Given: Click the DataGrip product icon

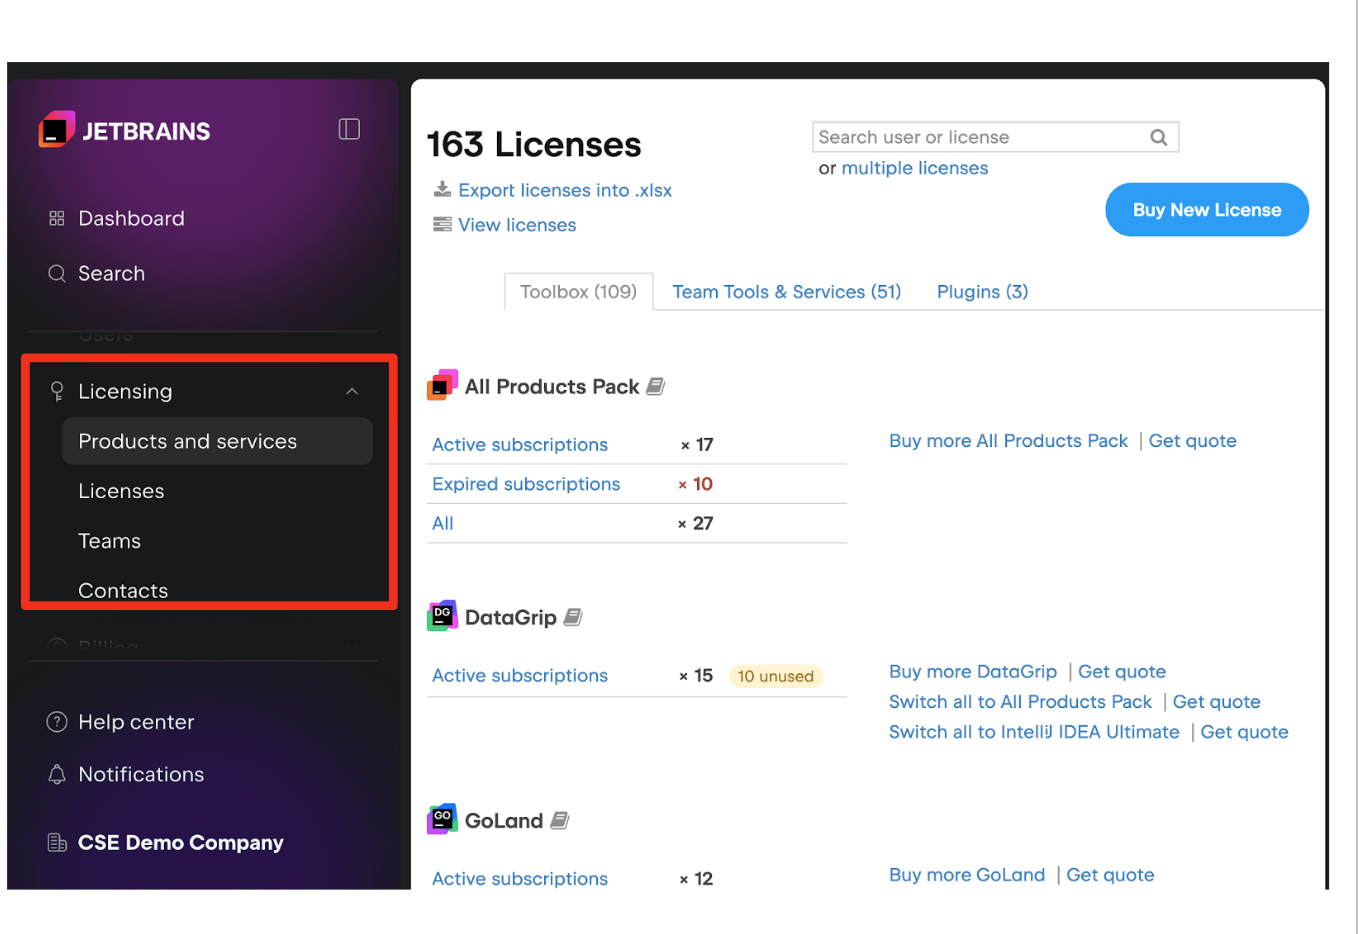Looking at the screenshot, I should coord(442,617).
